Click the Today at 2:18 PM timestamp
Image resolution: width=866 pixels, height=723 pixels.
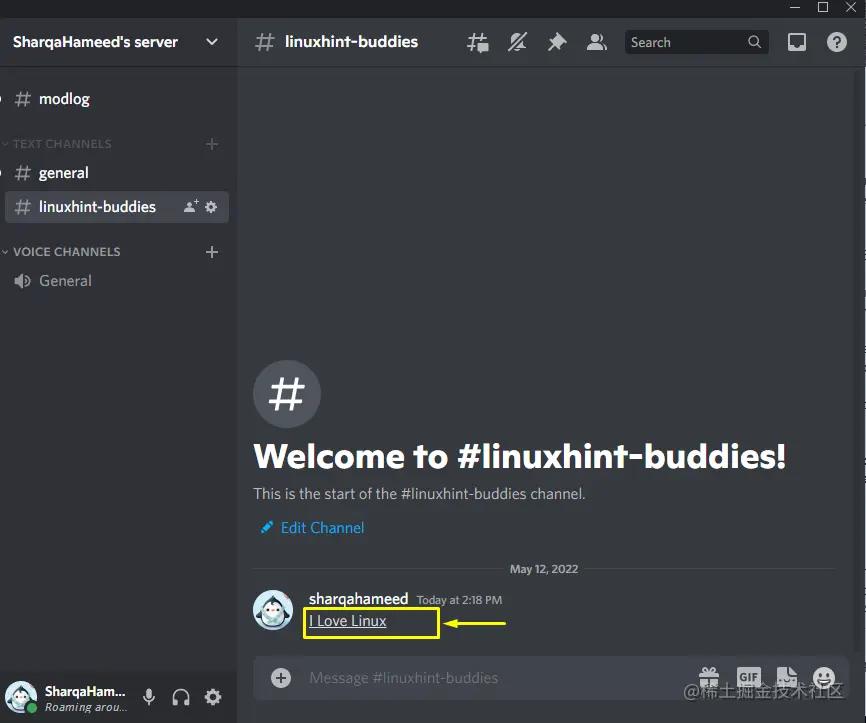pos(460,600)
